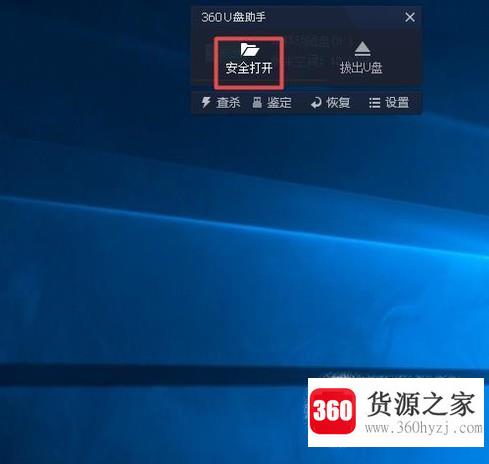
Task: Open the 查杀 virus scan option
Action: pos(221,103)
